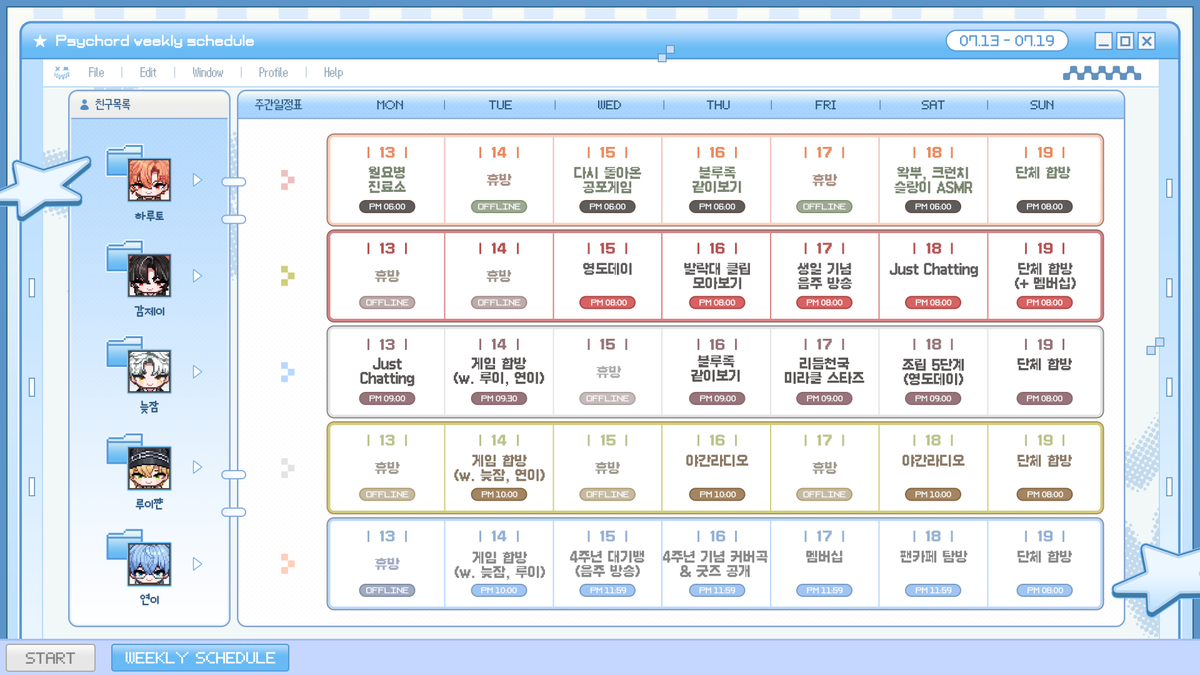Expand the arrow next to 하루토

pos(197,180)
